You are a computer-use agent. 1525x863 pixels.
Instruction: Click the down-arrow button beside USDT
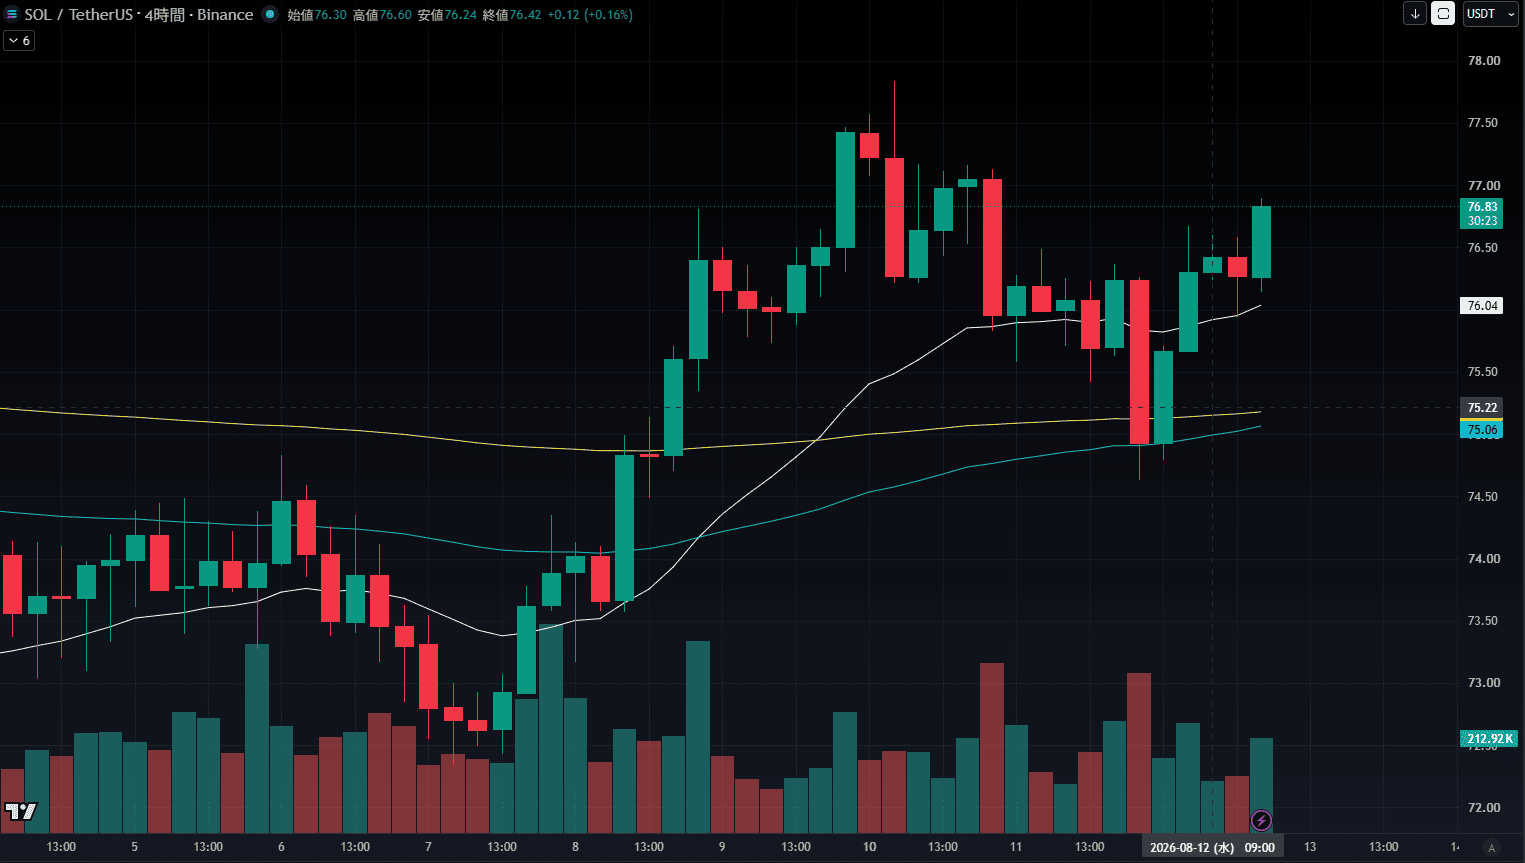point(1415,14)
